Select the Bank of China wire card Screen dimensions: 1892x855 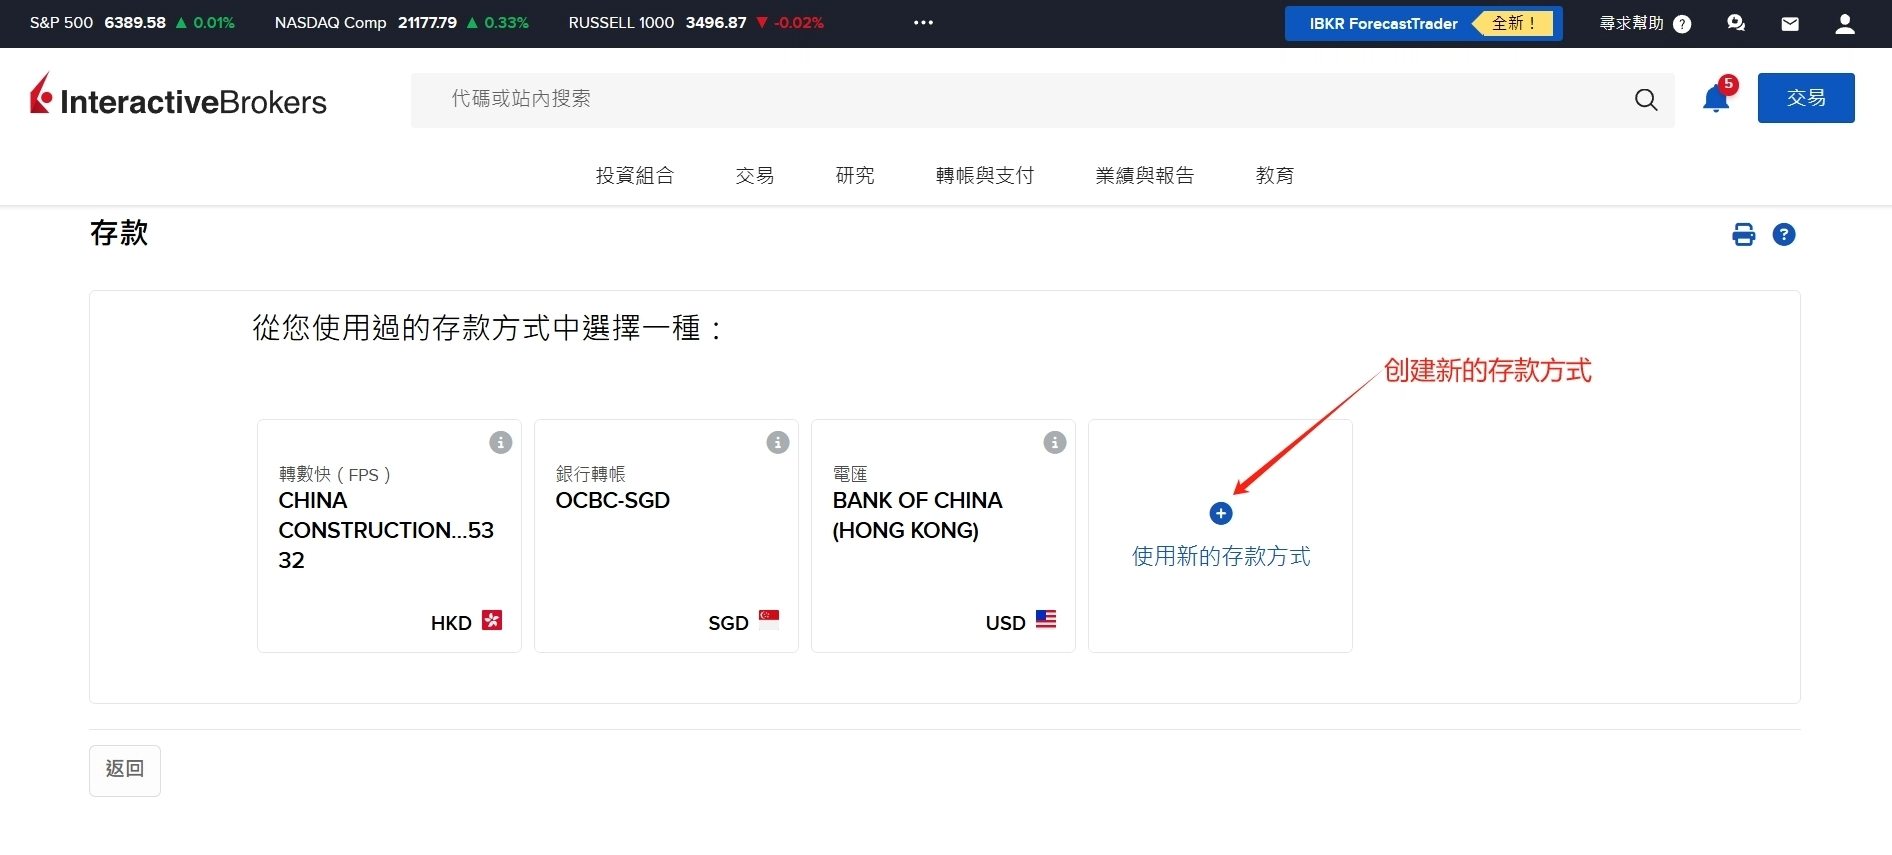[943, 536]
